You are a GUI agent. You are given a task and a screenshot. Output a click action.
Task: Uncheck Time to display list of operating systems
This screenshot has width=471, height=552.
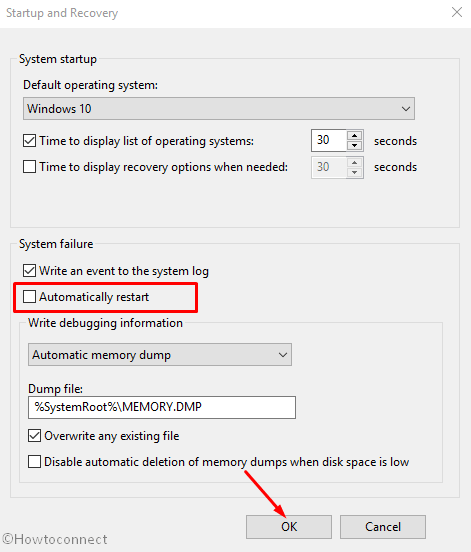coord(29,141)
